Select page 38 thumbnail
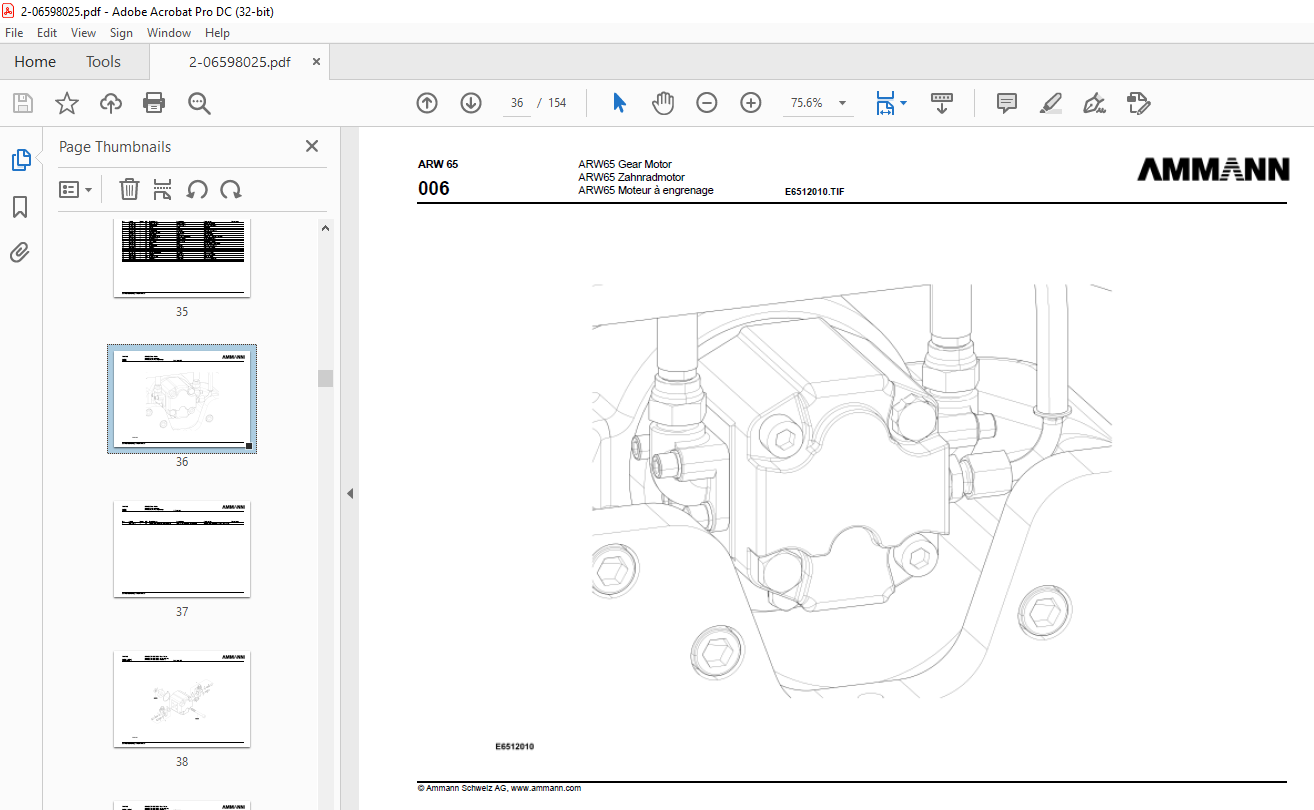 coord(182,699)
